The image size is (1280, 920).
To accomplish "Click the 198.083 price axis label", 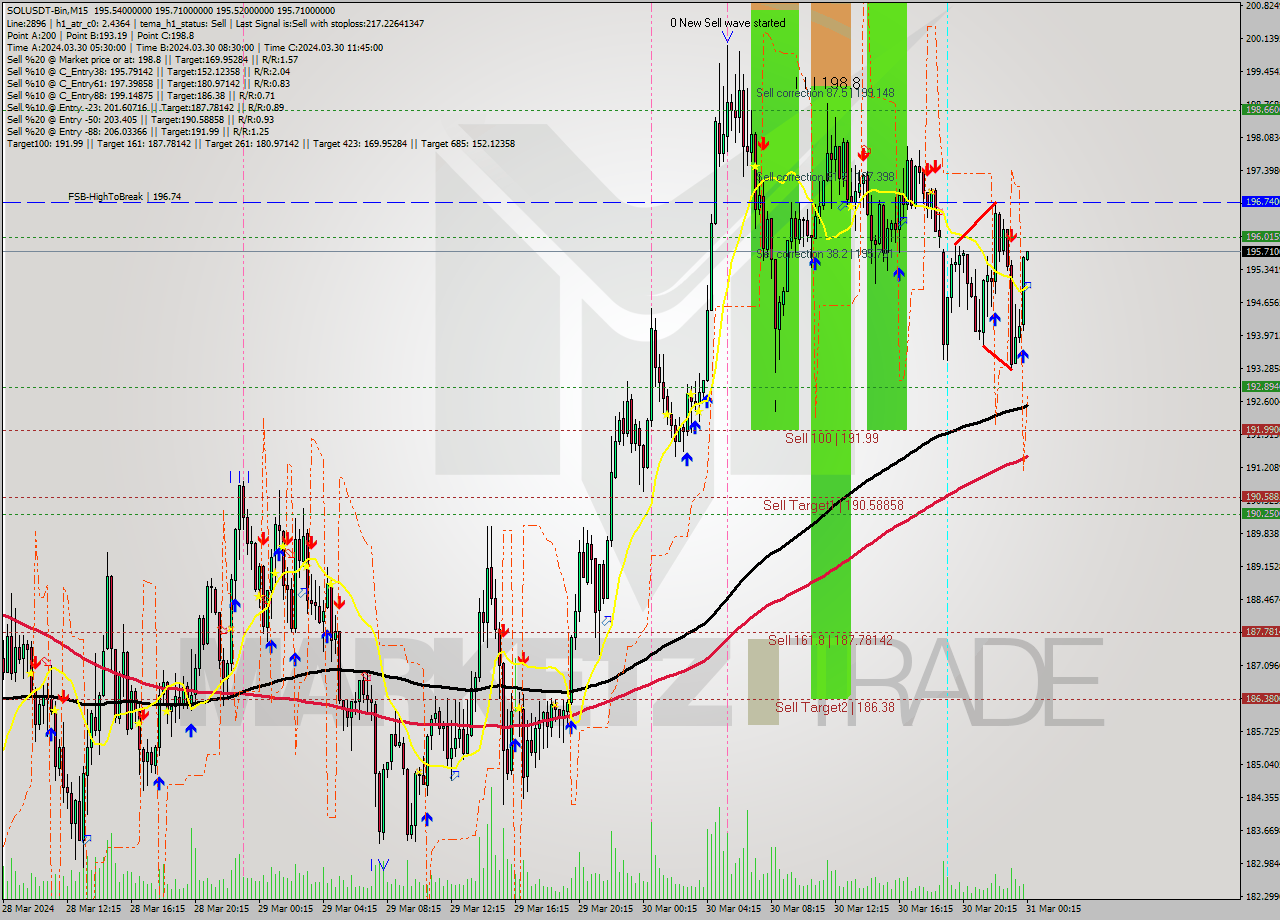I will click(x=1263, y=138).
